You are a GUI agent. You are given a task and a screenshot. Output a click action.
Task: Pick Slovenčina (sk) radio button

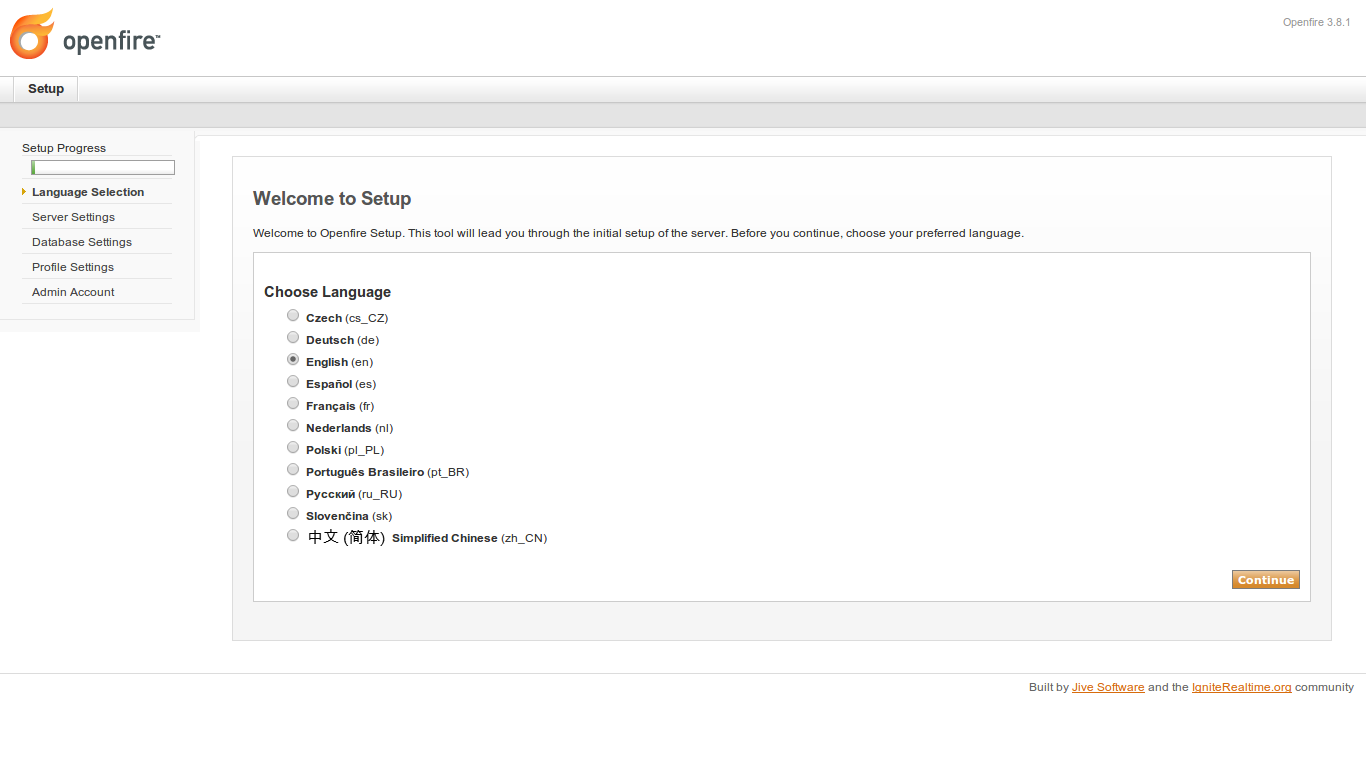coord(293,513)
